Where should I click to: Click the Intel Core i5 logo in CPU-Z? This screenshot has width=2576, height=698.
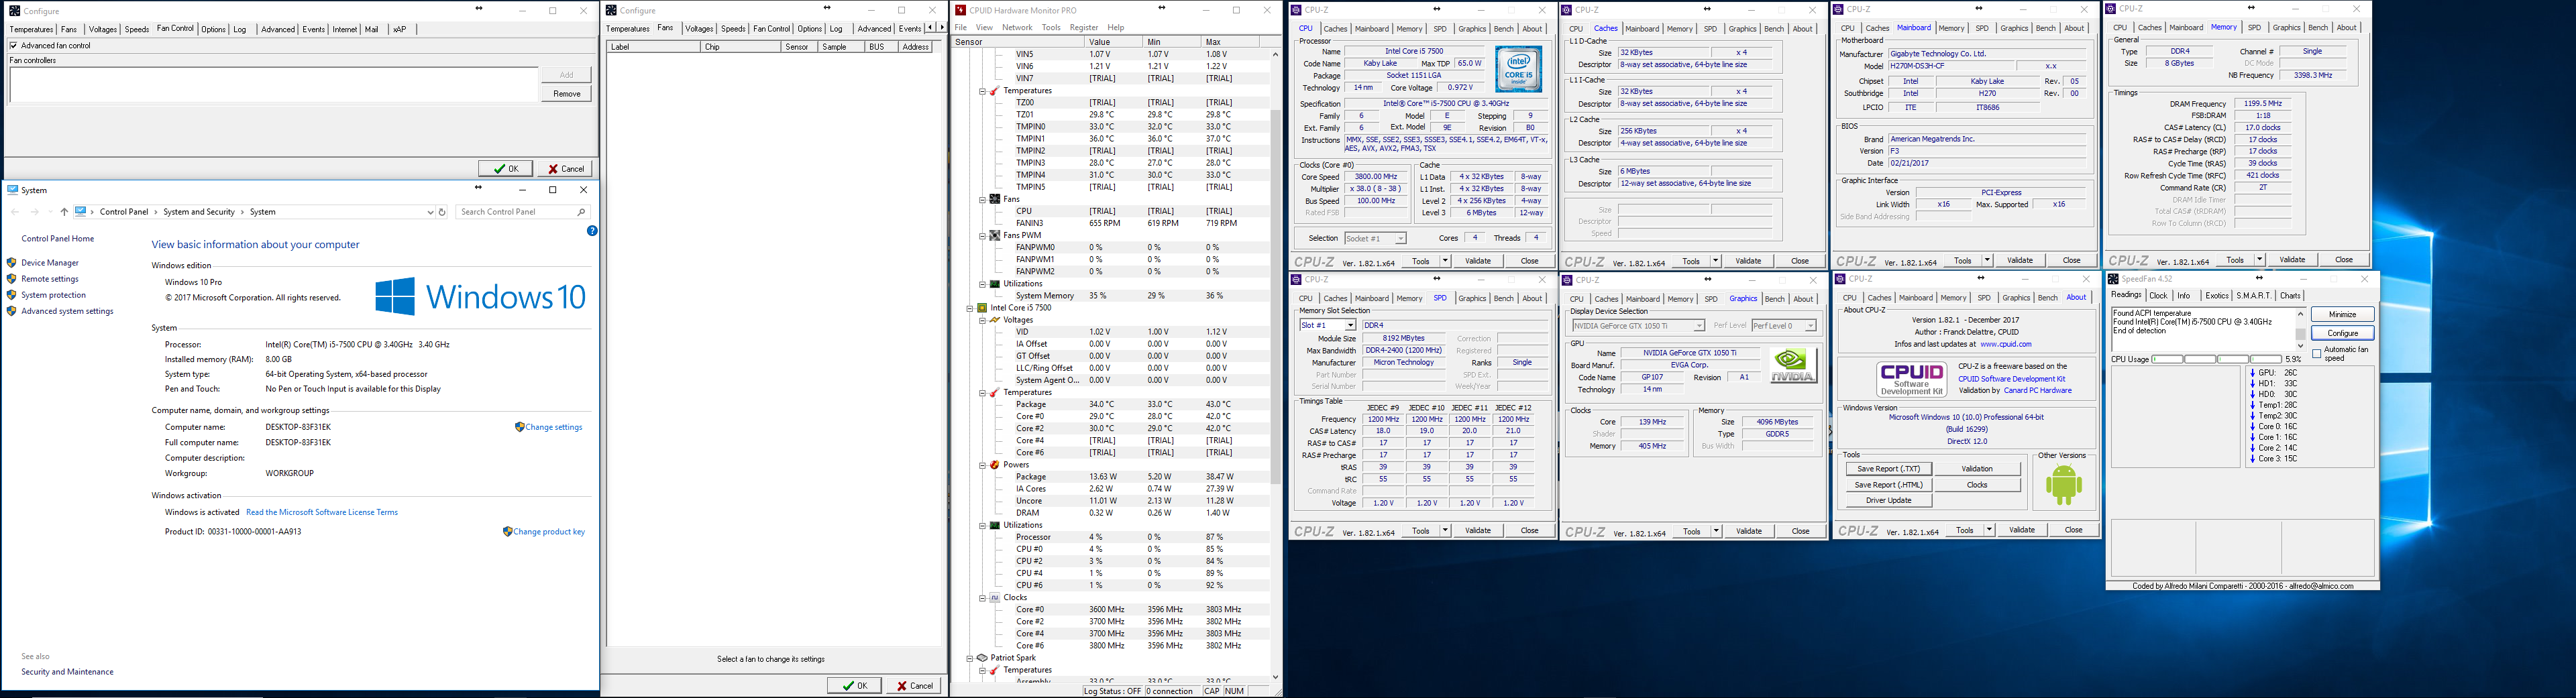(x=1518, y=70)
